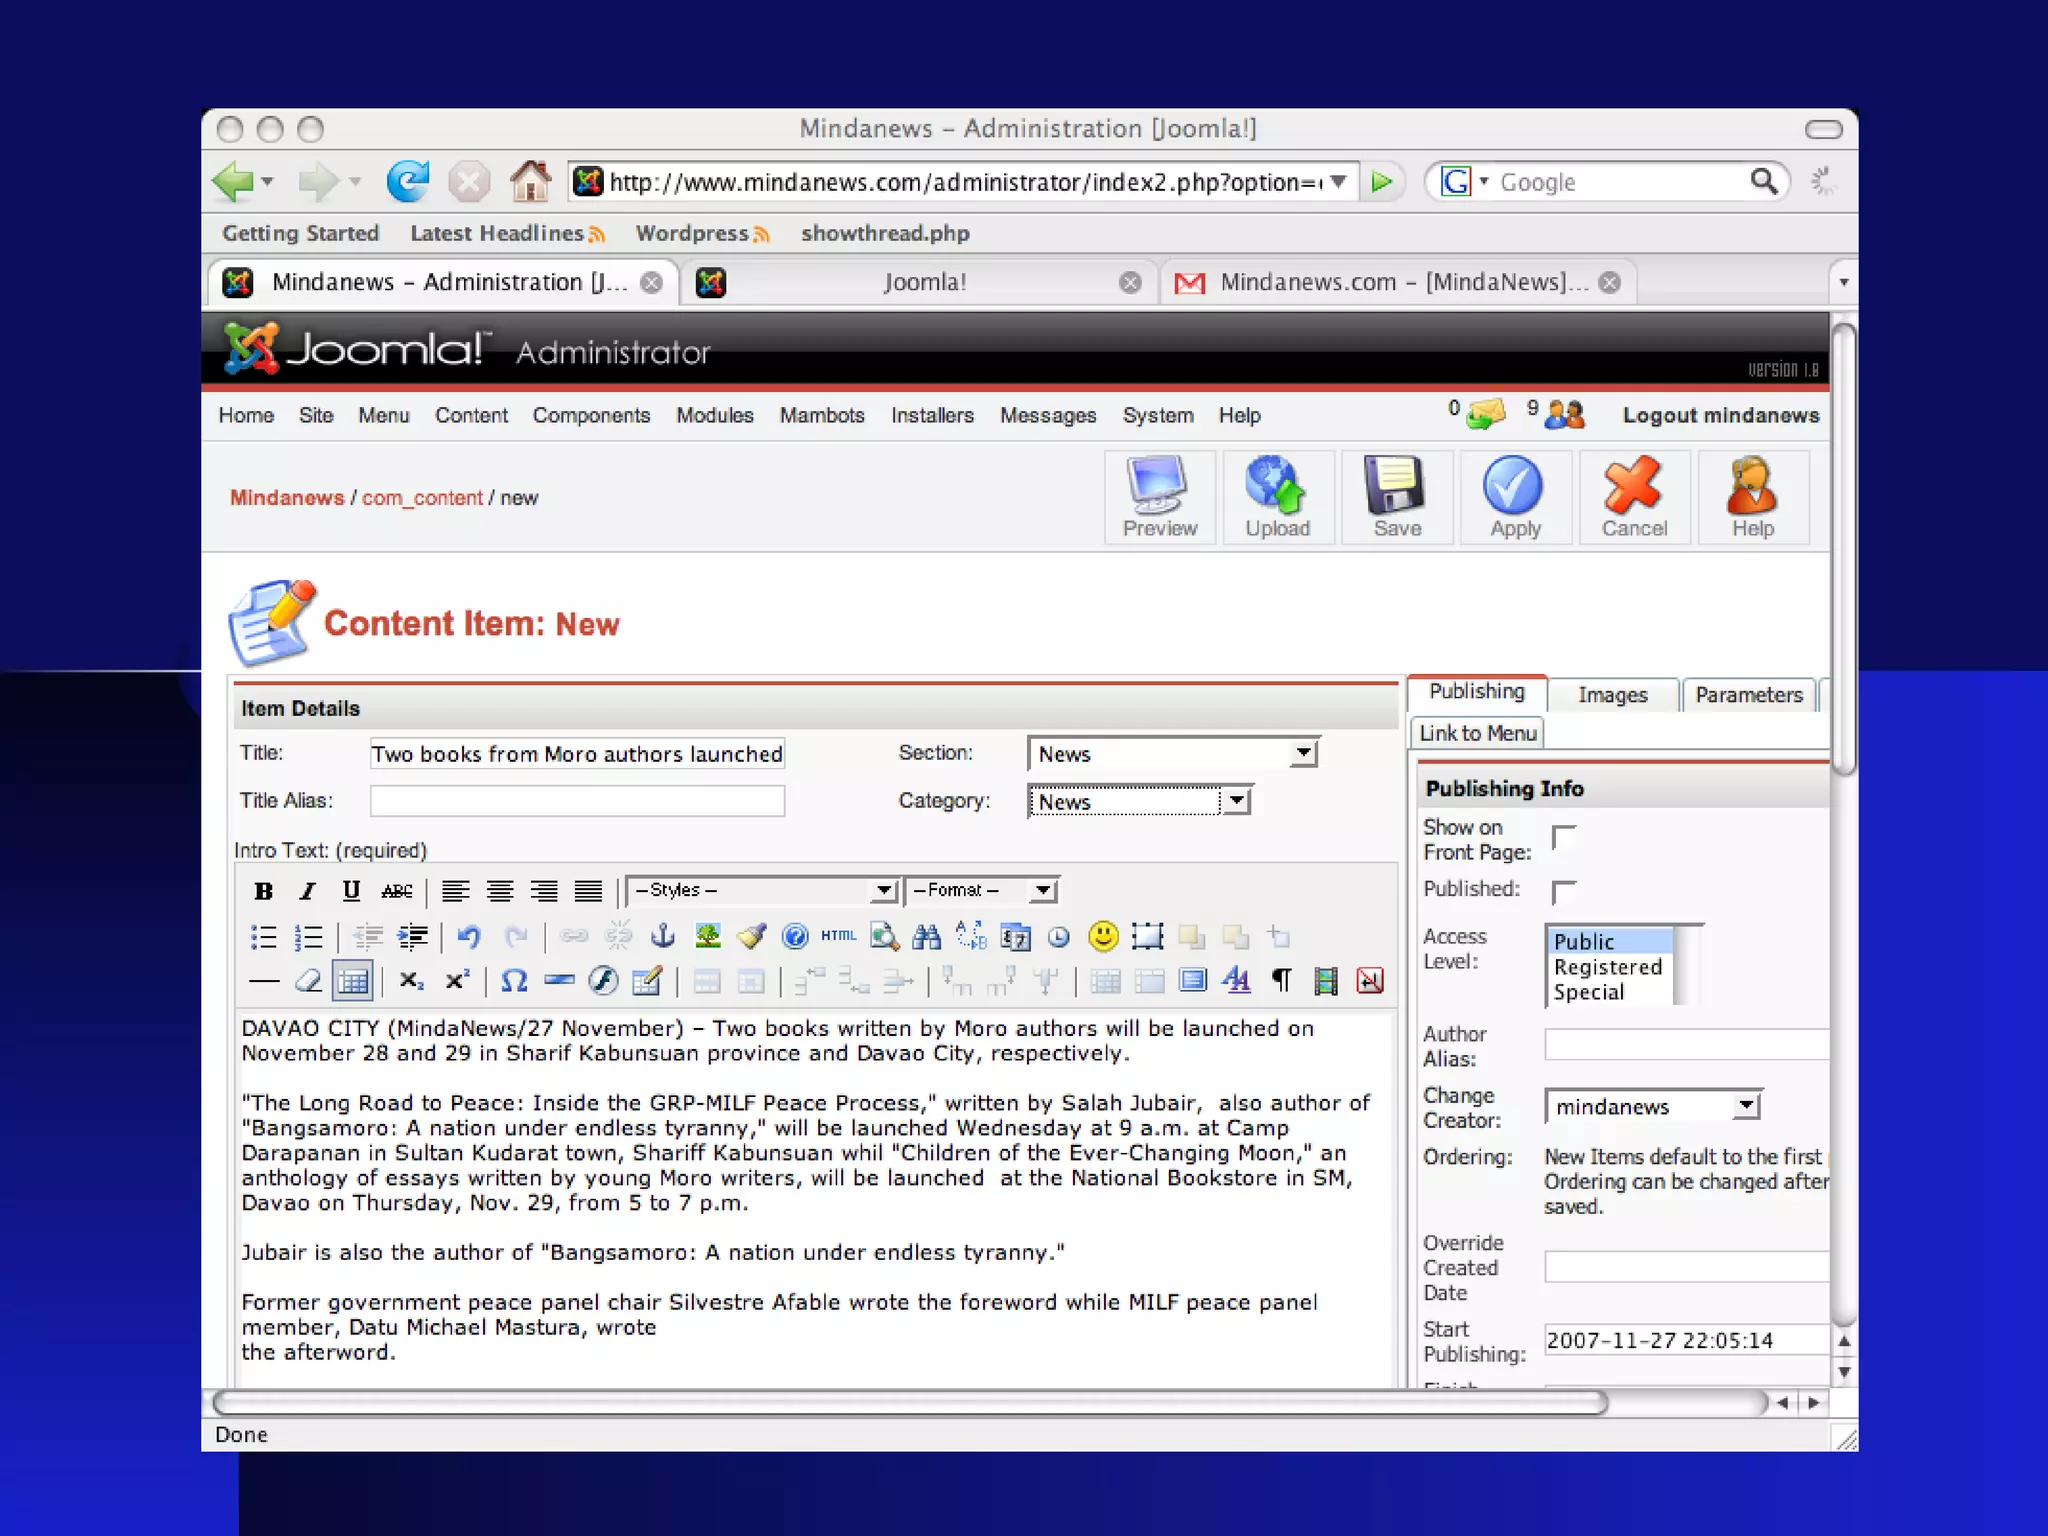
Task: Open Wordpress bookmark
Action: click(x=702, y=234)
